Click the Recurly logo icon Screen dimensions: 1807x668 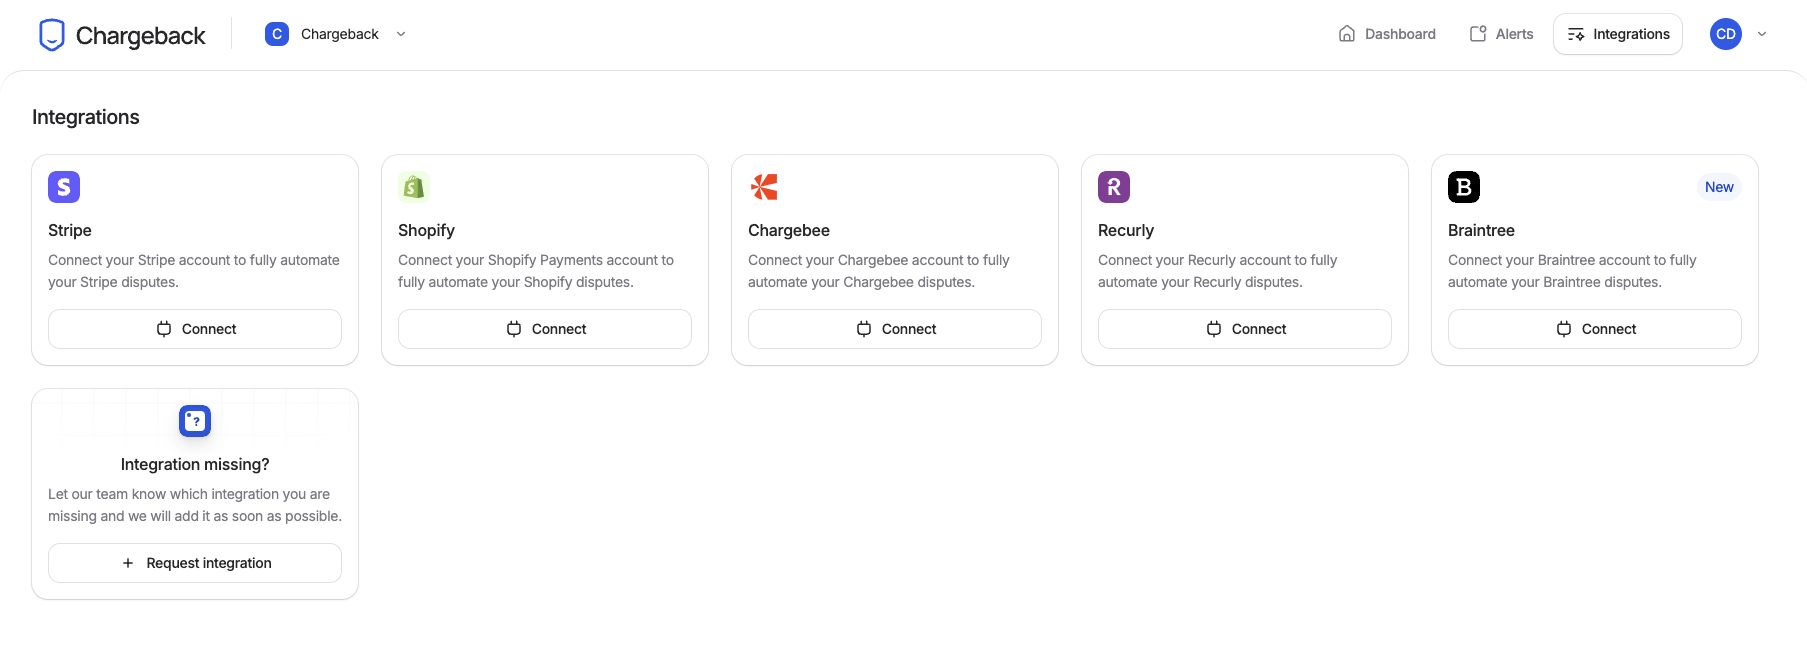[1114, 187]
